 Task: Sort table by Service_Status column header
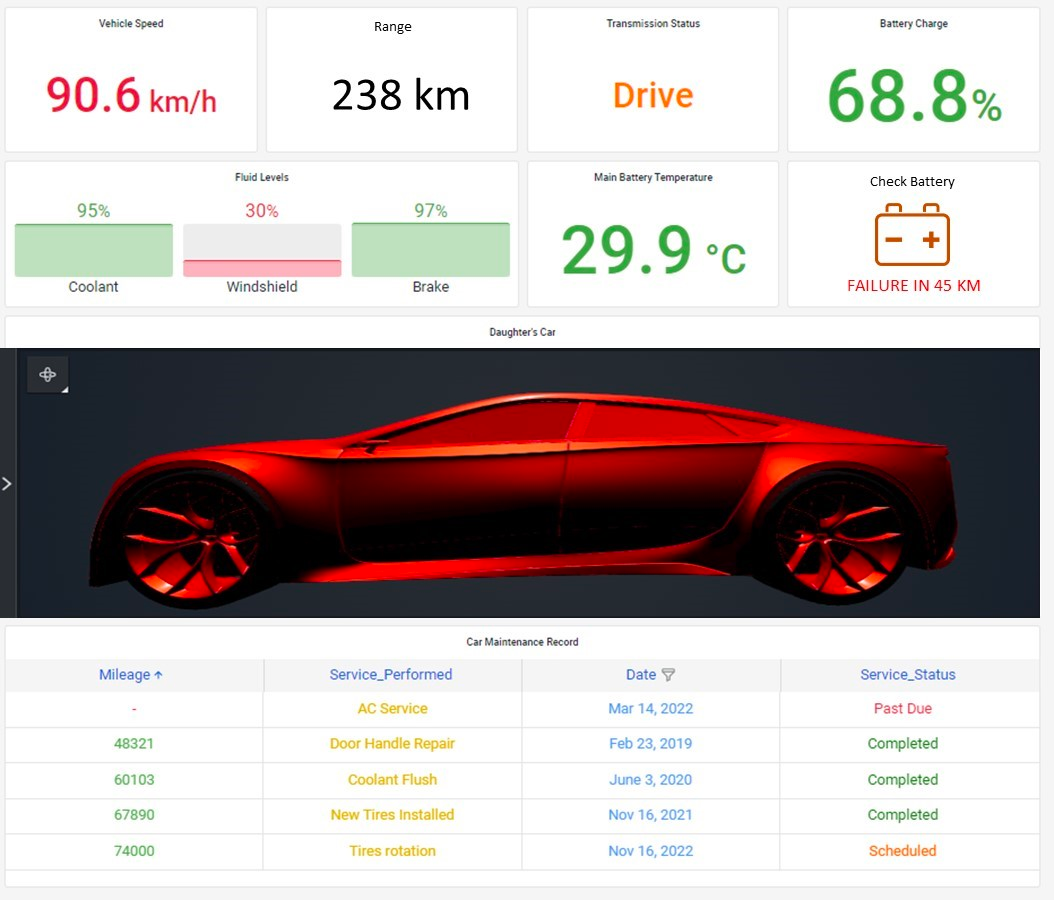(x=907, y=674)
